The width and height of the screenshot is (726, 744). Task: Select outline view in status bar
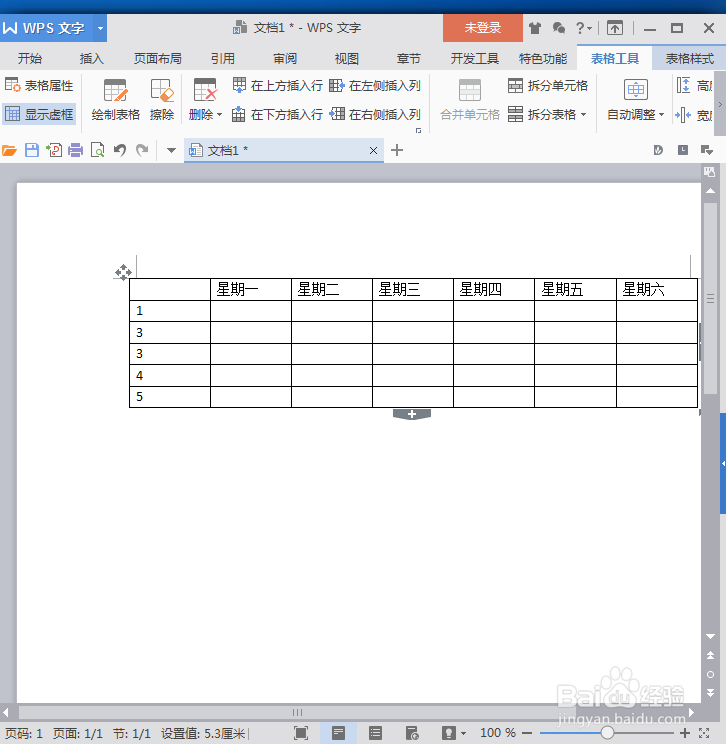tap(375, 733)
